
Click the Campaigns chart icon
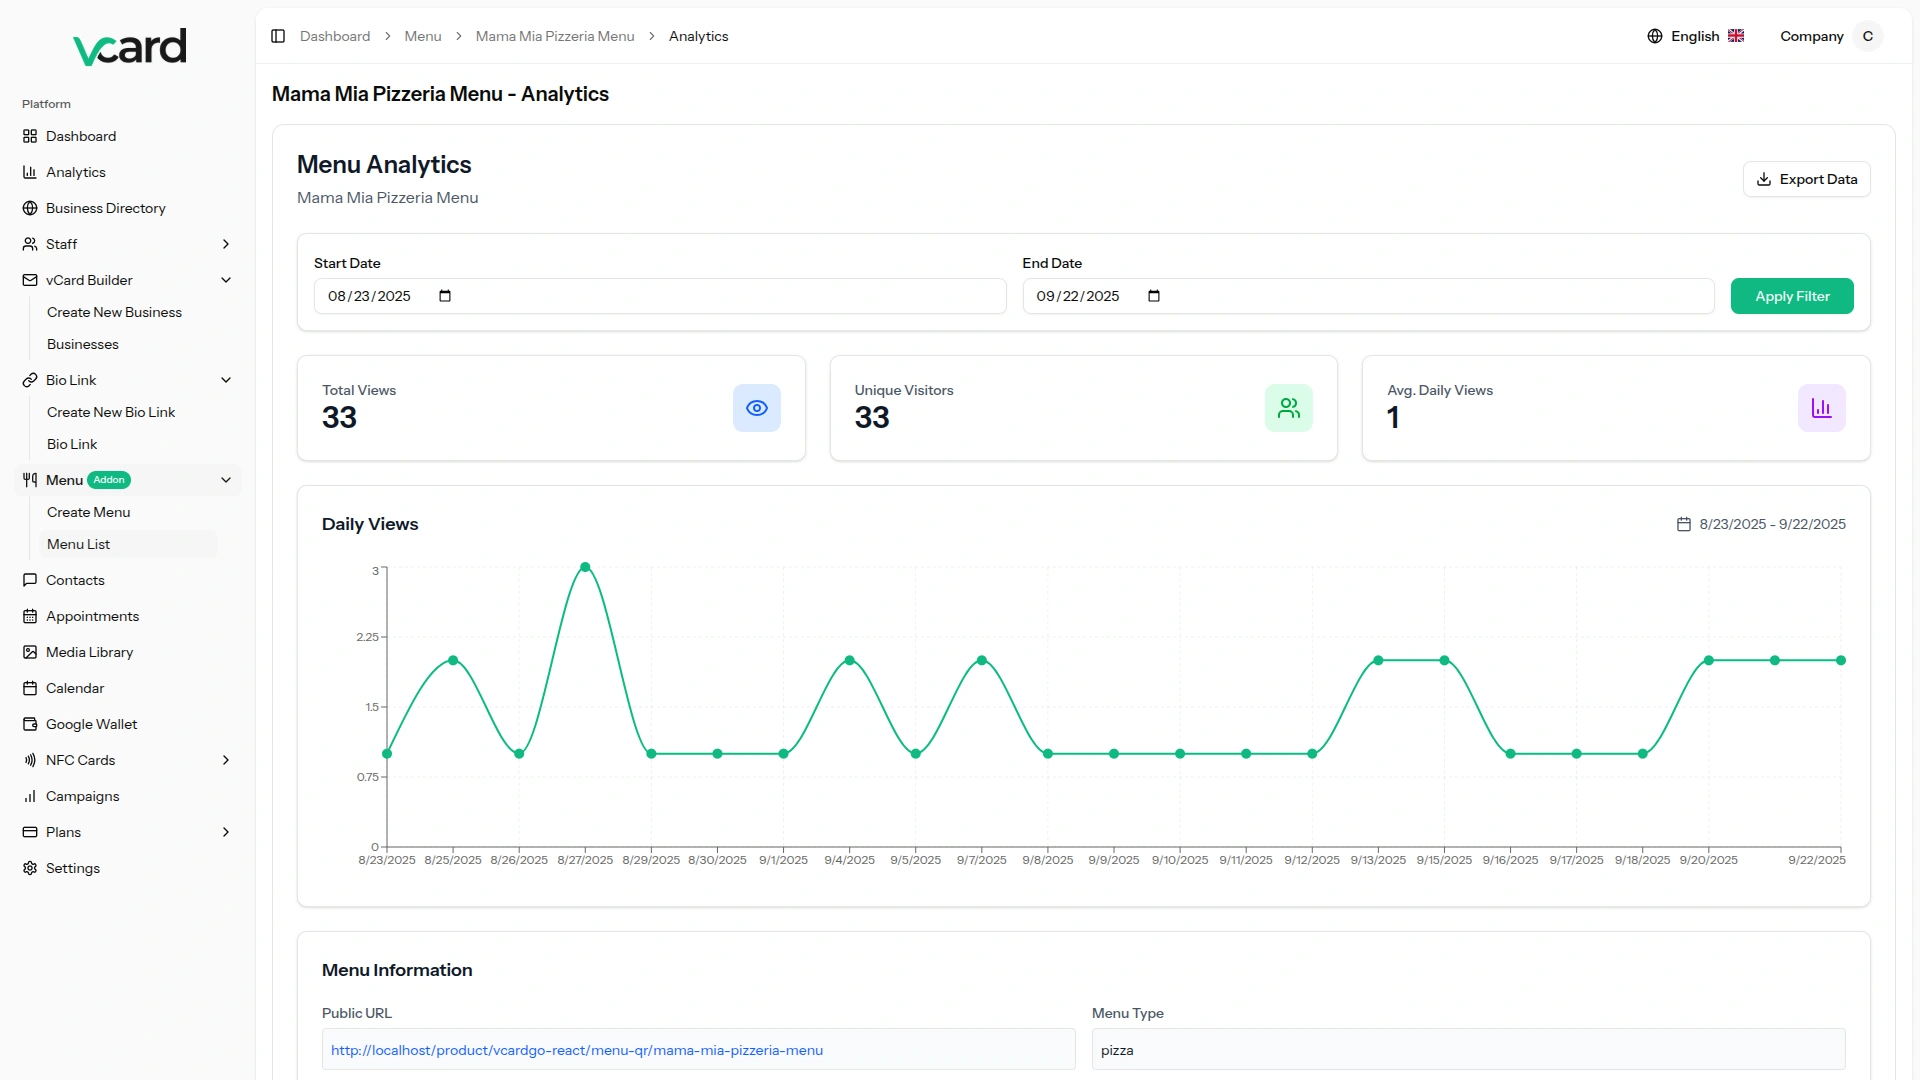[x=30, y=796]
